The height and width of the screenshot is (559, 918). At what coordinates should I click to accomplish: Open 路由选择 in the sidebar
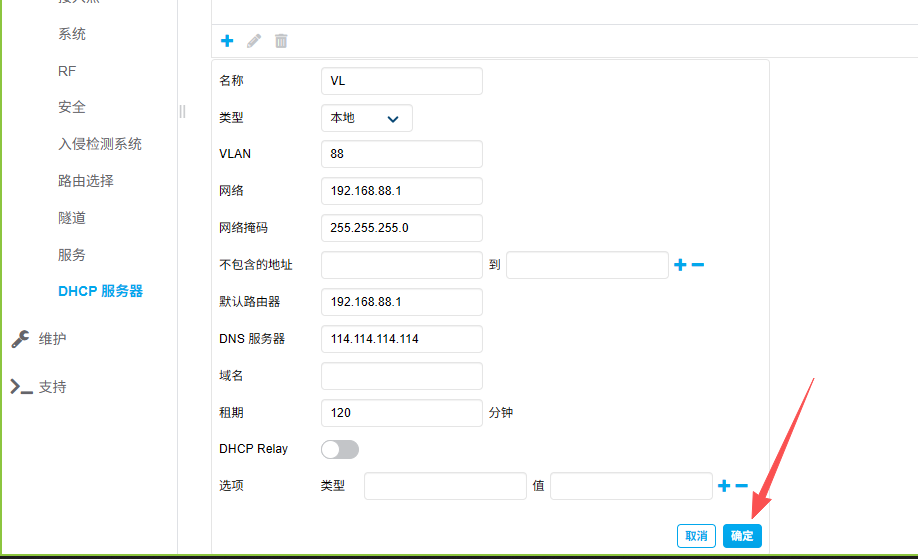pos(86,181)
